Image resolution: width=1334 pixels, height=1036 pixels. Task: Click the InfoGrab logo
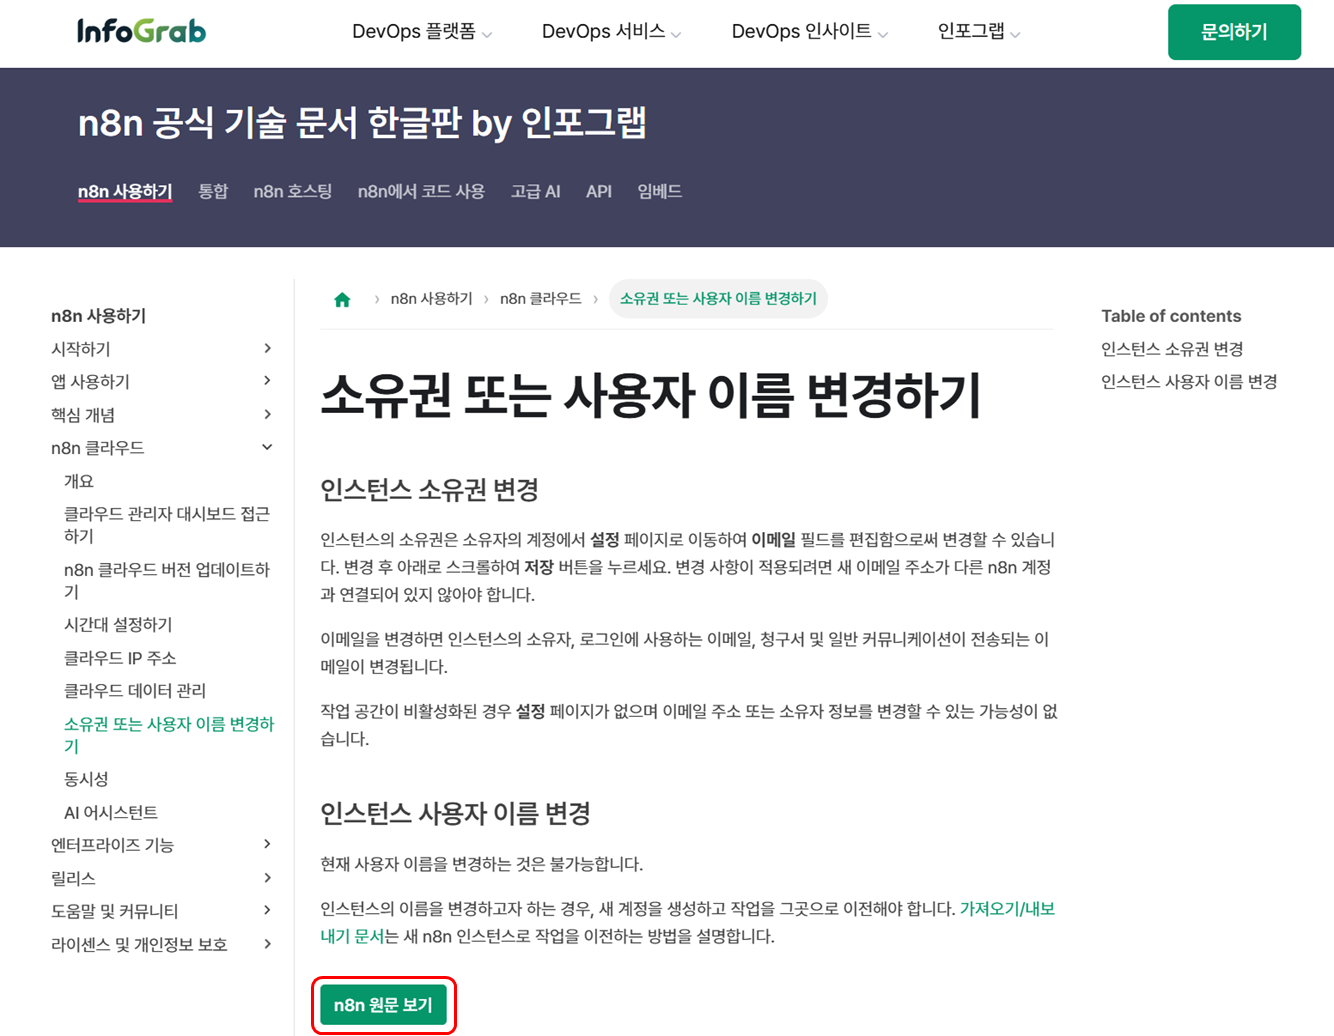coord(141,31)
